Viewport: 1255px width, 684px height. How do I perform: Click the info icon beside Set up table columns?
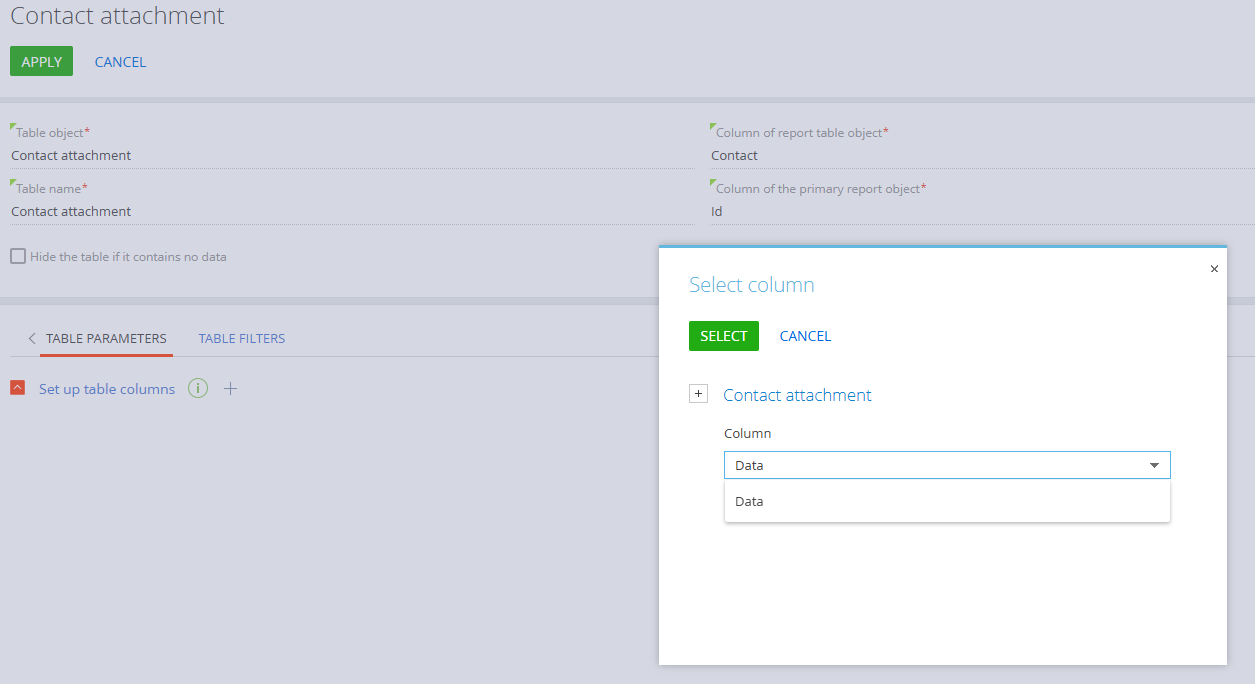[197, 388]
